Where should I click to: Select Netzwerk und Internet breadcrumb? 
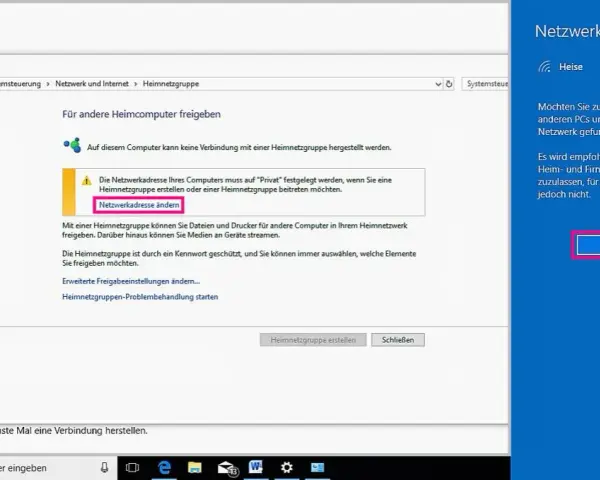click(92, 84)
